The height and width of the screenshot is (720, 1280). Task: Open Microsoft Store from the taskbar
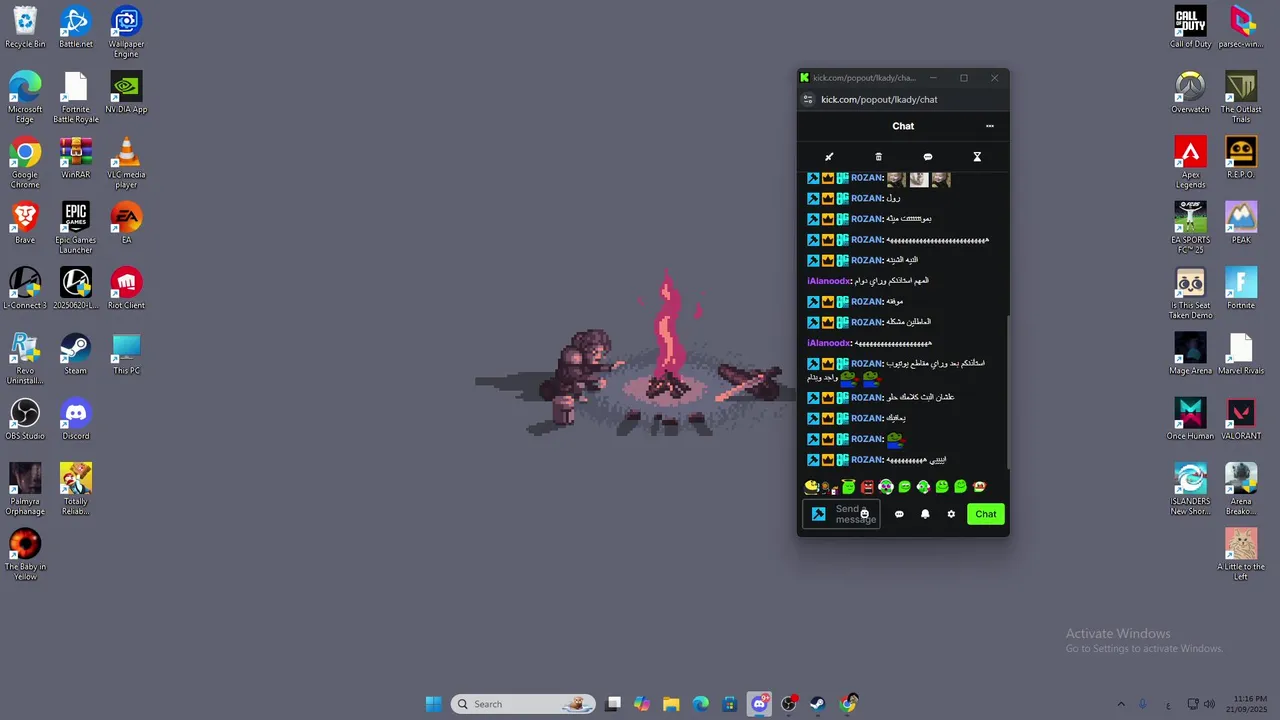pos(730,704)
